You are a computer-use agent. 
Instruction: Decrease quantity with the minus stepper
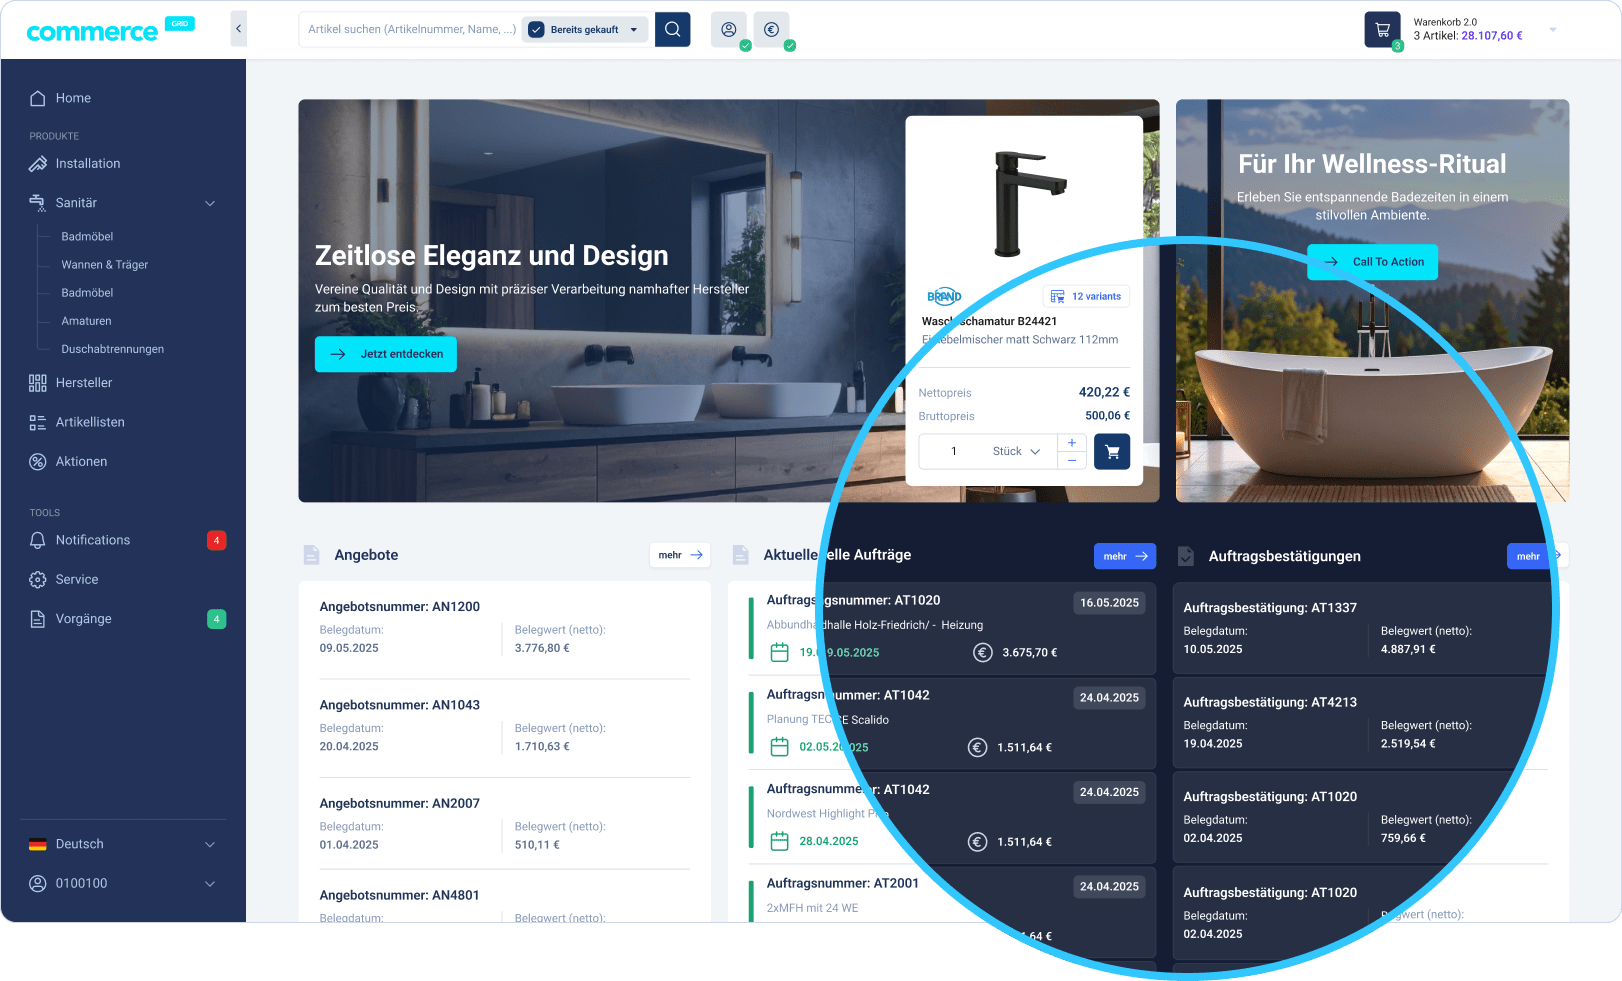pos(1072,461)
